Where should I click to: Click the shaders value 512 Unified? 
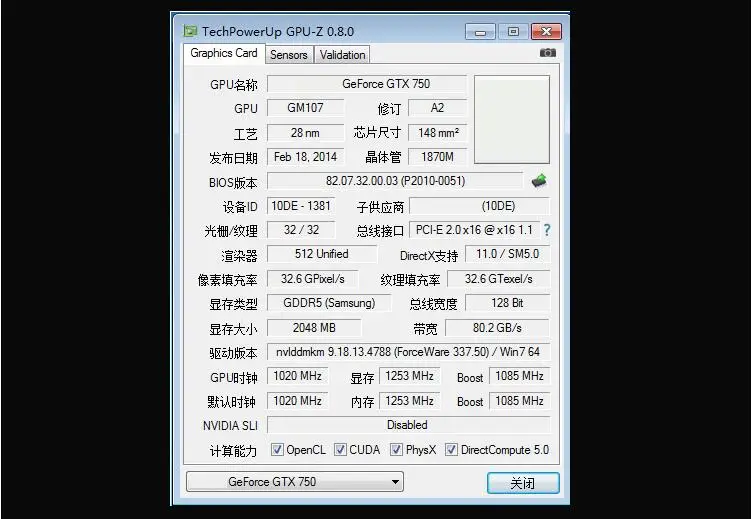tap(322, 254)
